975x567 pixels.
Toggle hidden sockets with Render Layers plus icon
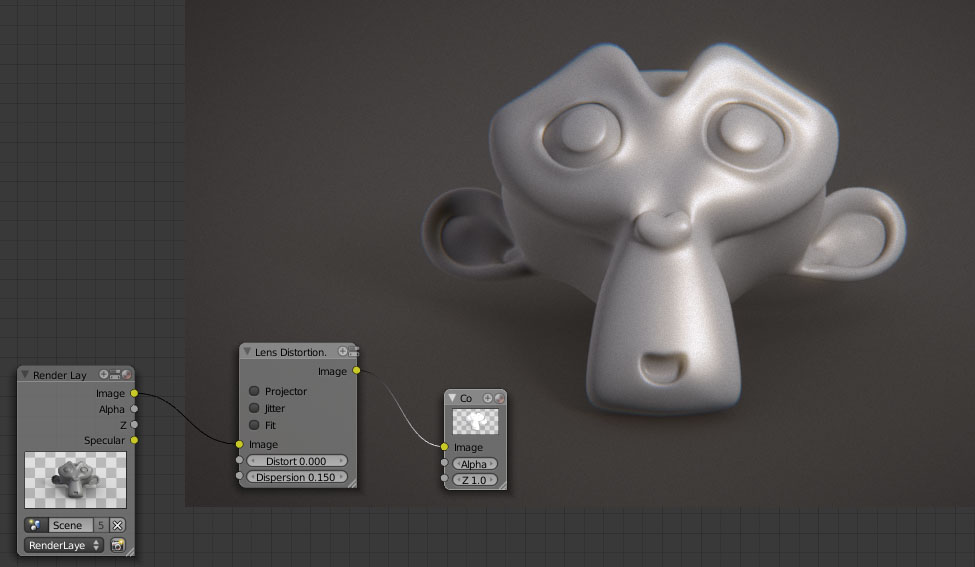[104, 374]
